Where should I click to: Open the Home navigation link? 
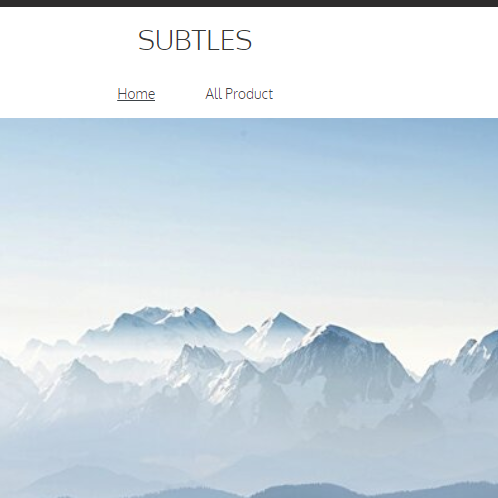point(136,94)
